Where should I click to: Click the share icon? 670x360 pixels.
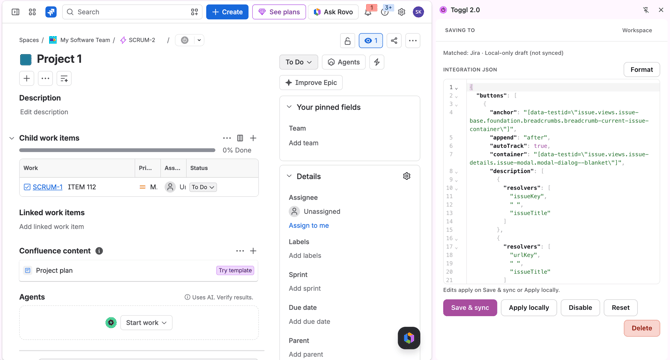[x=394, y=41]
